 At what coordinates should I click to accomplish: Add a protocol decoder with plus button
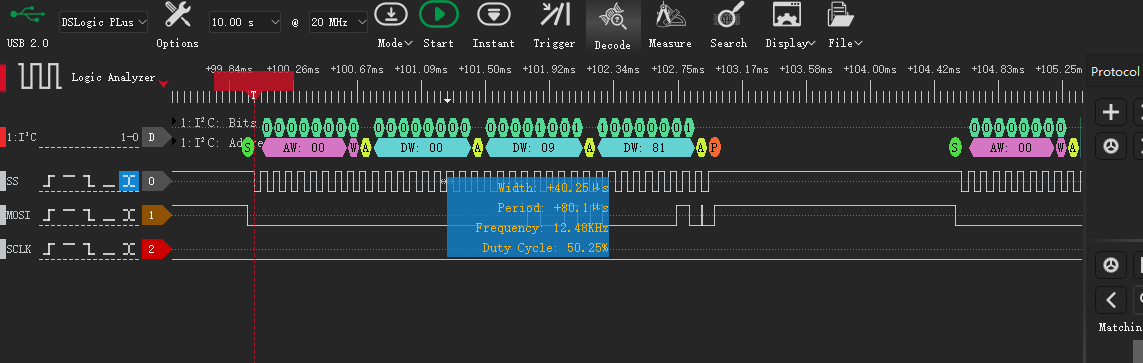point(1111,112)
